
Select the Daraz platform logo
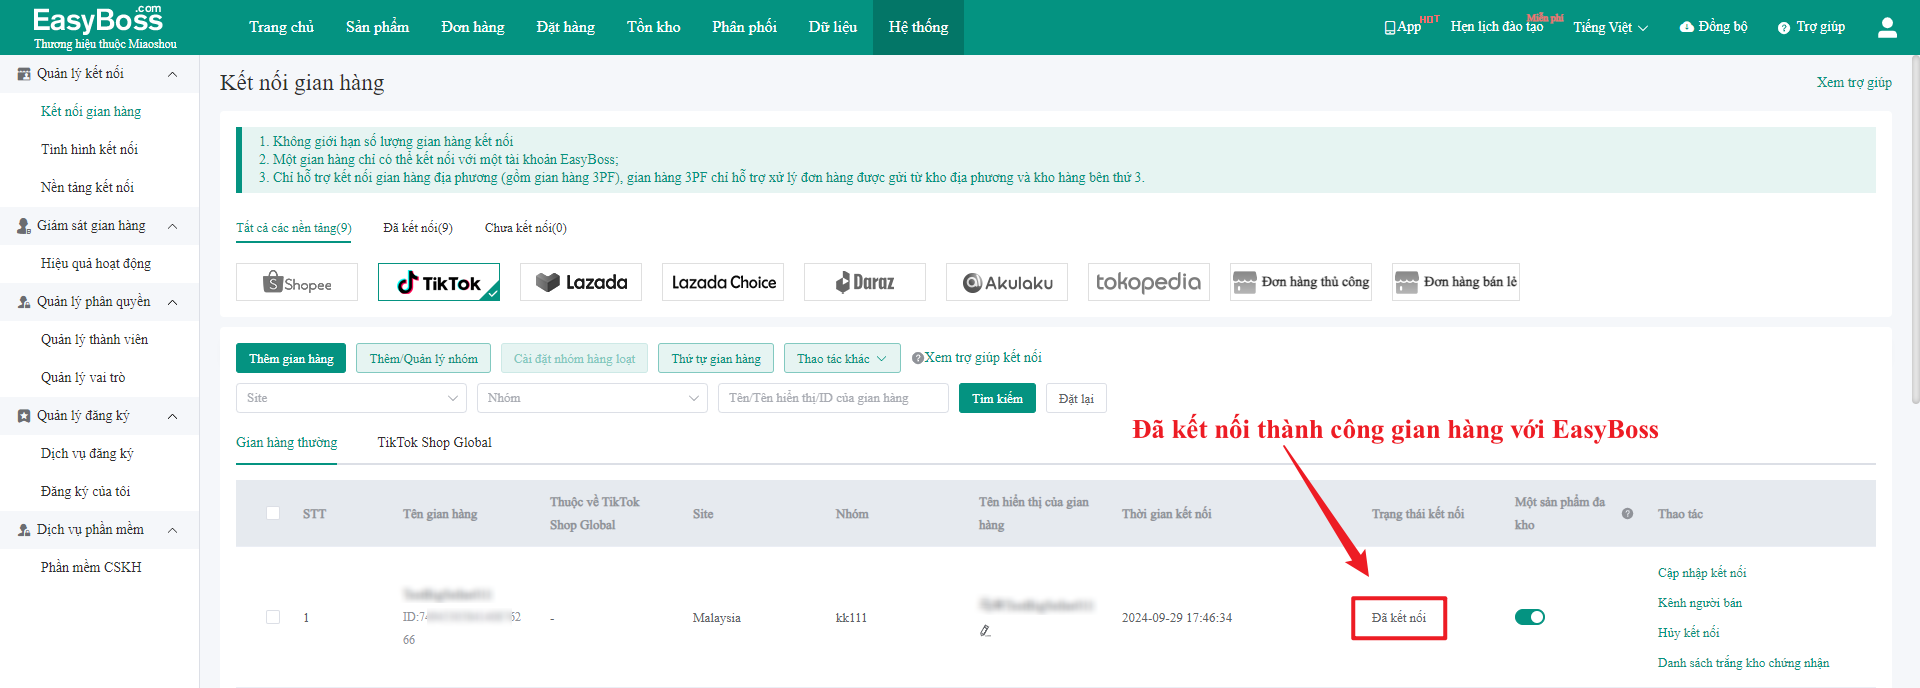click(x=865, y=282)
